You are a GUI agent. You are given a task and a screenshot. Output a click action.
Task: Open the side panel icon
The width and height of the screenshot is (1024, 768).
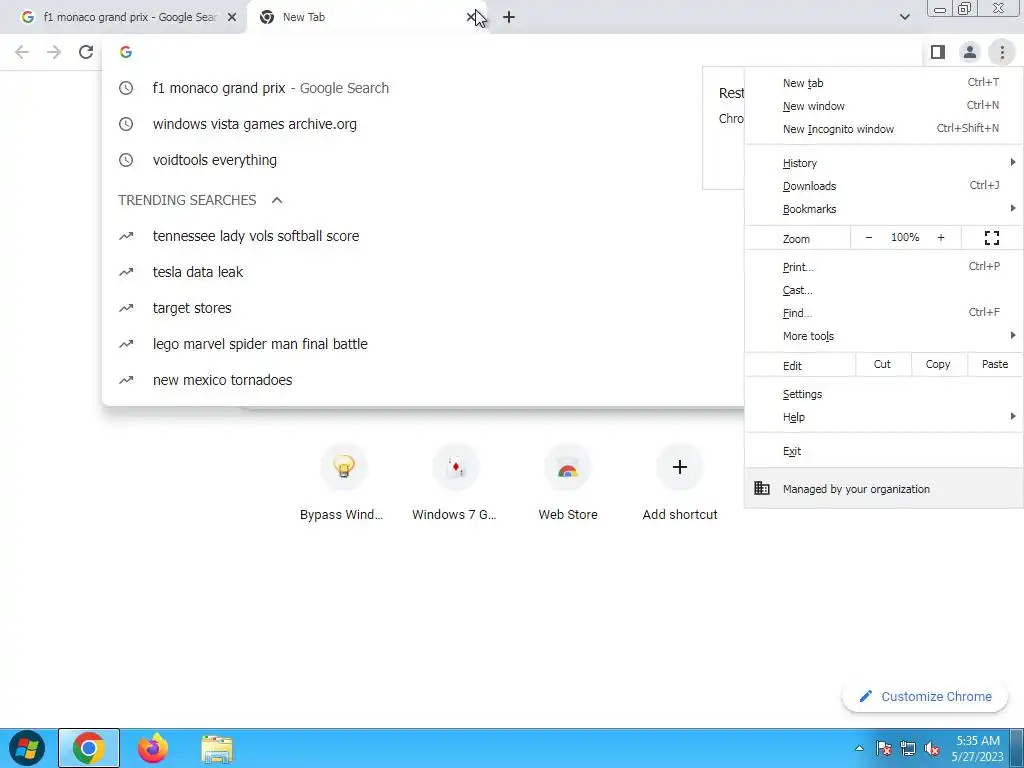tap(938, 52)
